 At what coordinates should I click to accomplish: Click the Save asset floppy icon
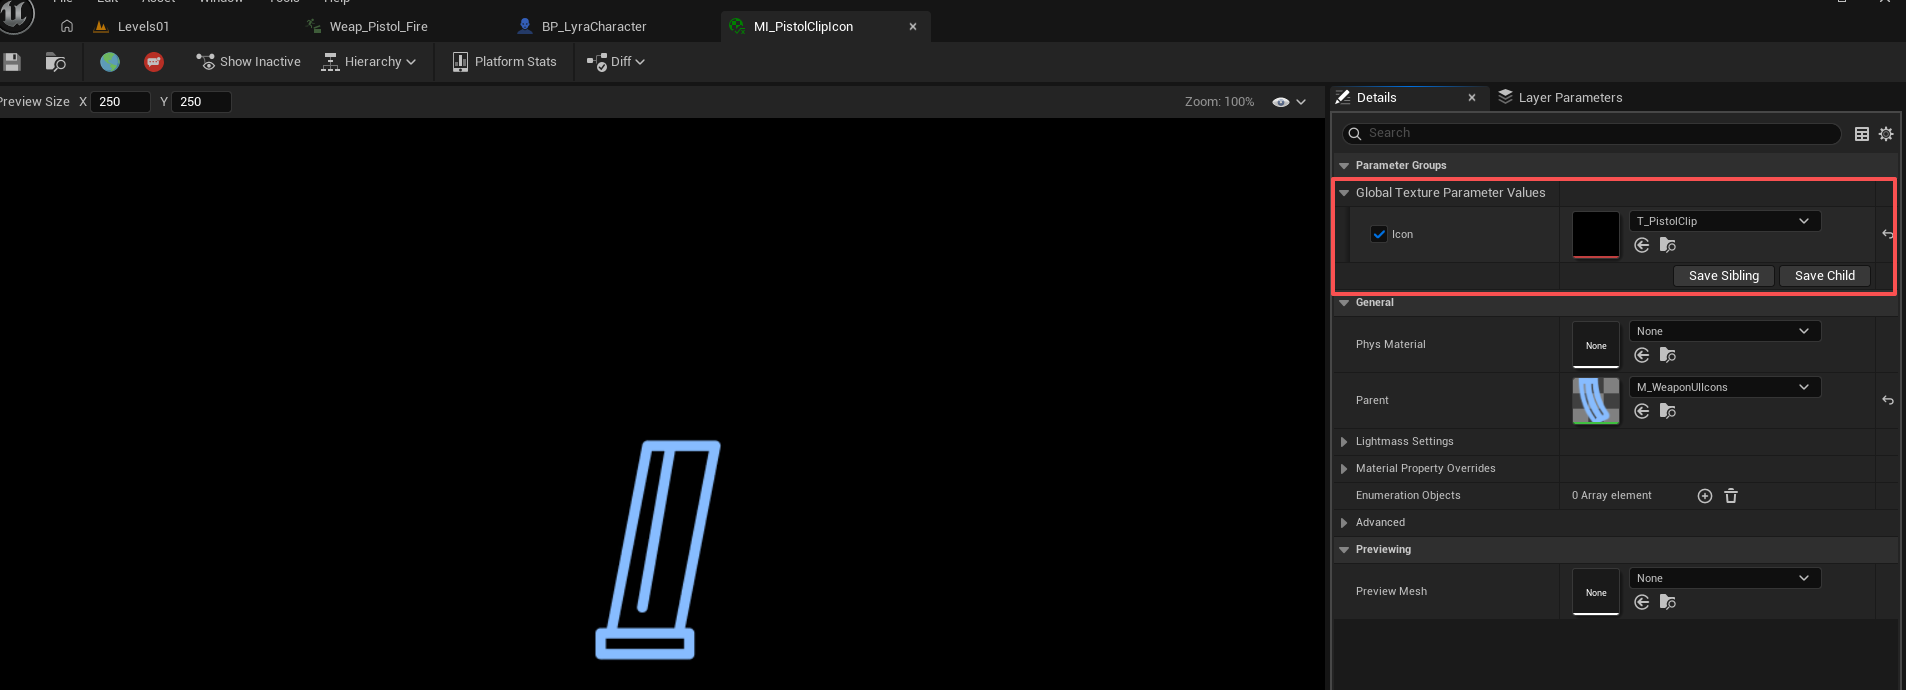[12, 62]
